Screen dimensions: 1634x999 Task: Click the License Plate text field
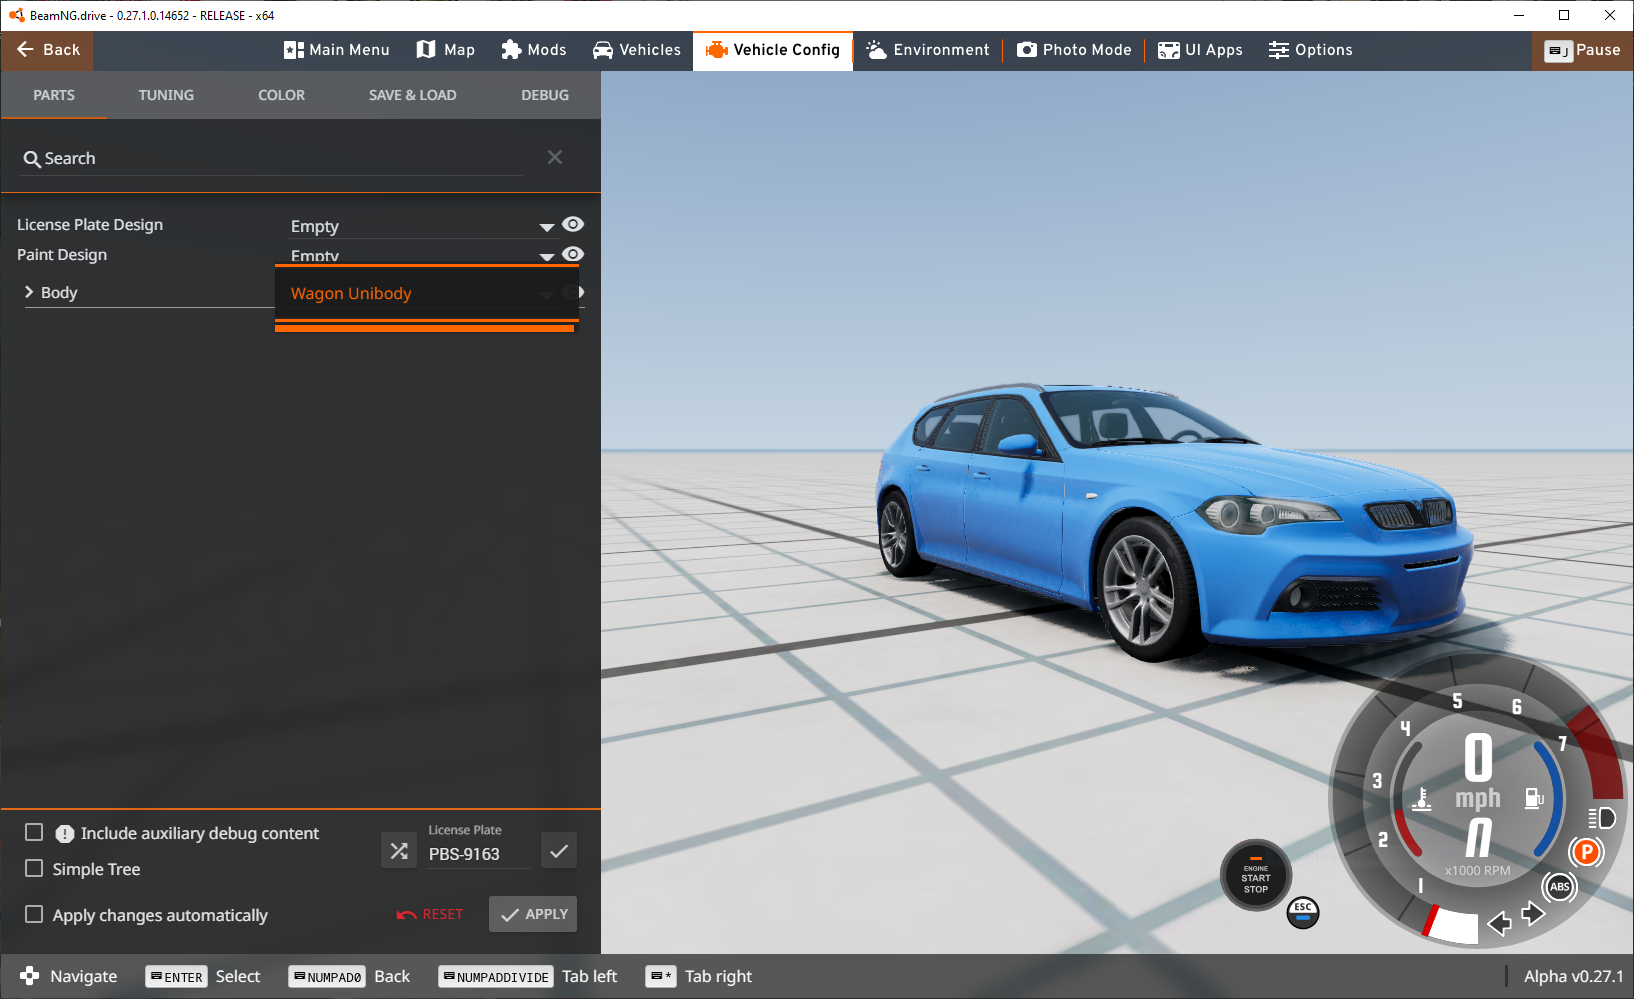pyautogui.click(x=479, y=854)
